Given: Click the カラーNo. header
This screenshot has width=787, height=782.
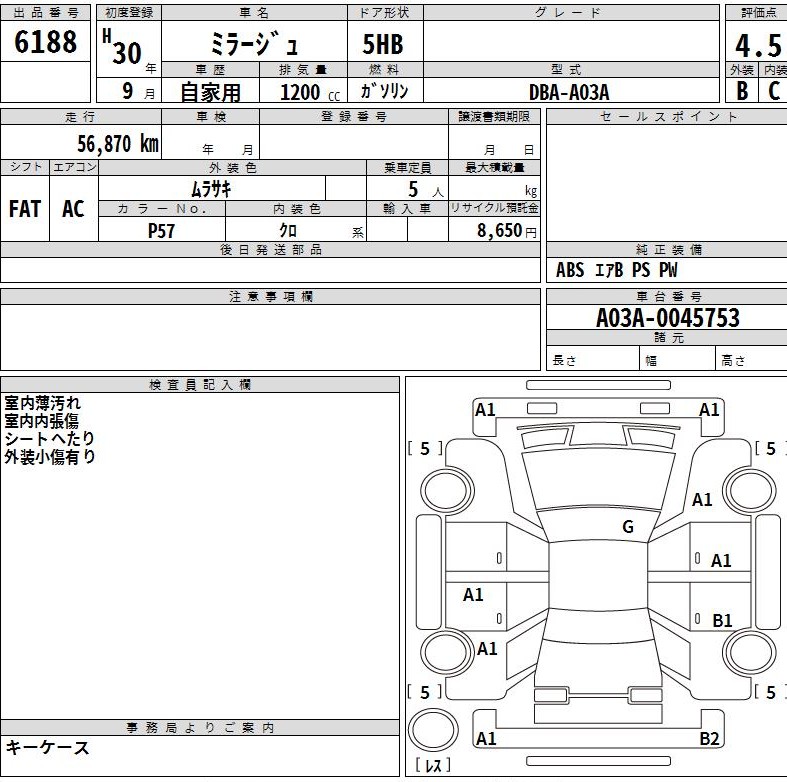Looking at the screenshot, I should (162, 208).
